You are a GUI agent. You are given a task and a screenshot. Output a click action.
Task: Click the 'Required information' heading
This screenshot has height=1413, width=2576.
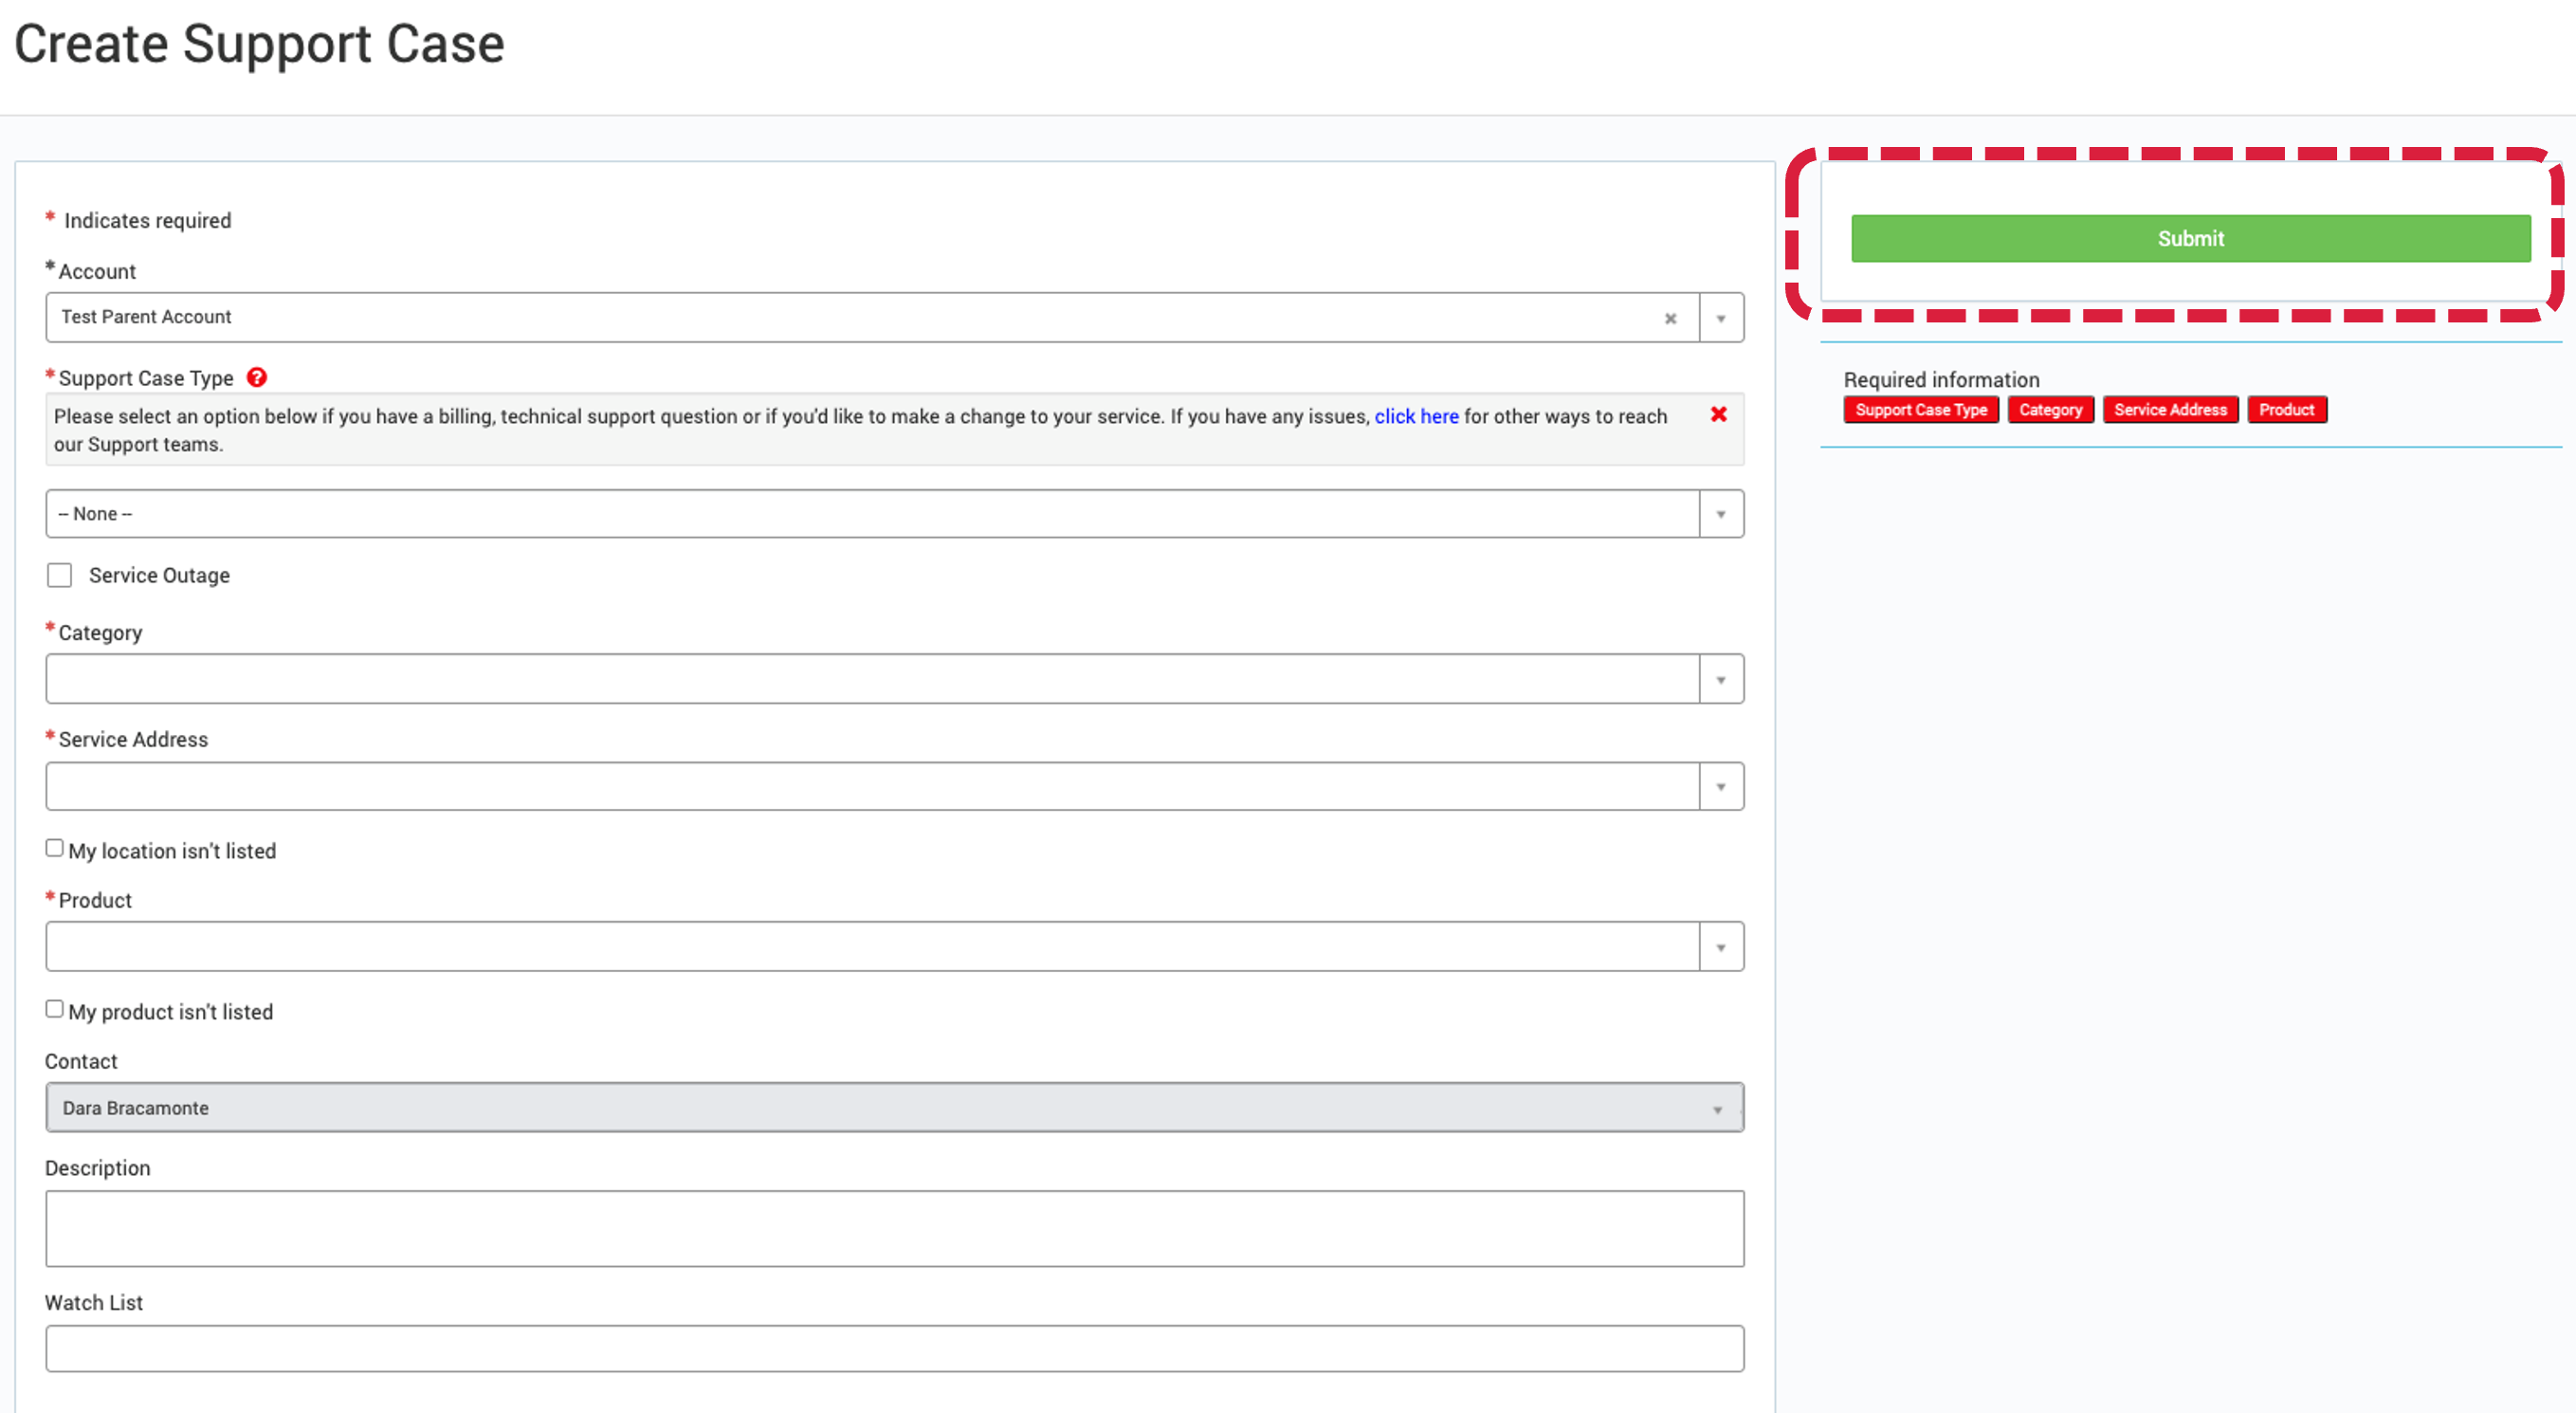click(x=1941, y=380)
